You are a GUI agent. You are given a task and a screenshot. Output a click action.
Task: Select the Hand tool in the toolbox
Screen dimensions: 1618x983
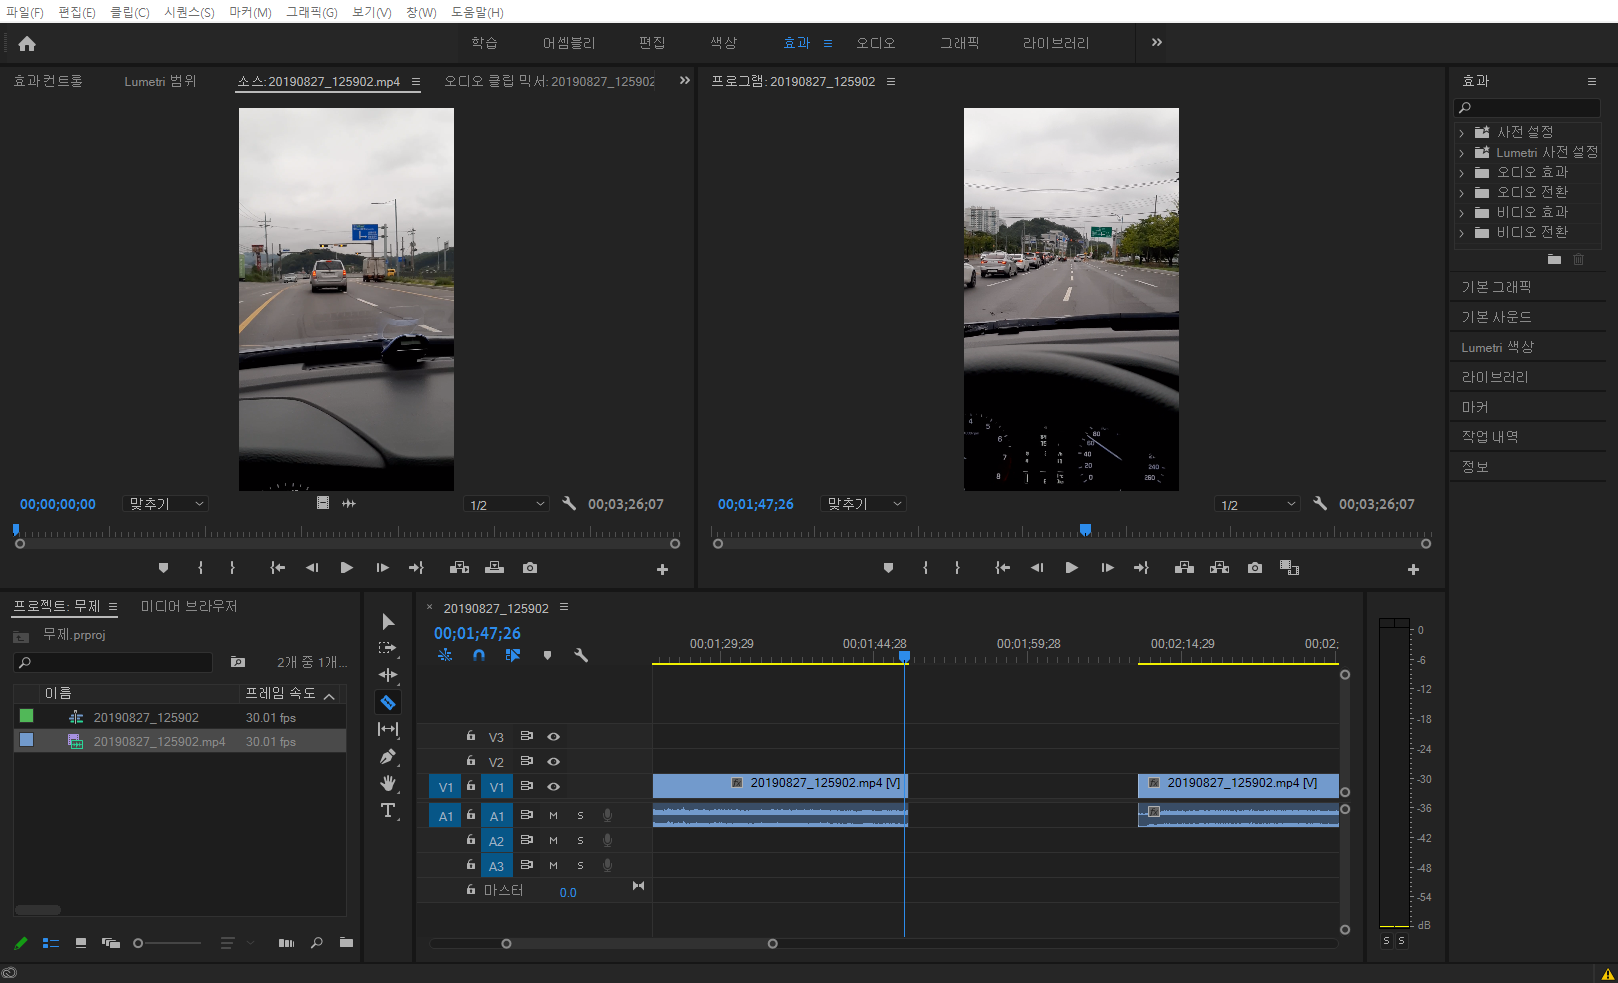click(x=388, y=783)
